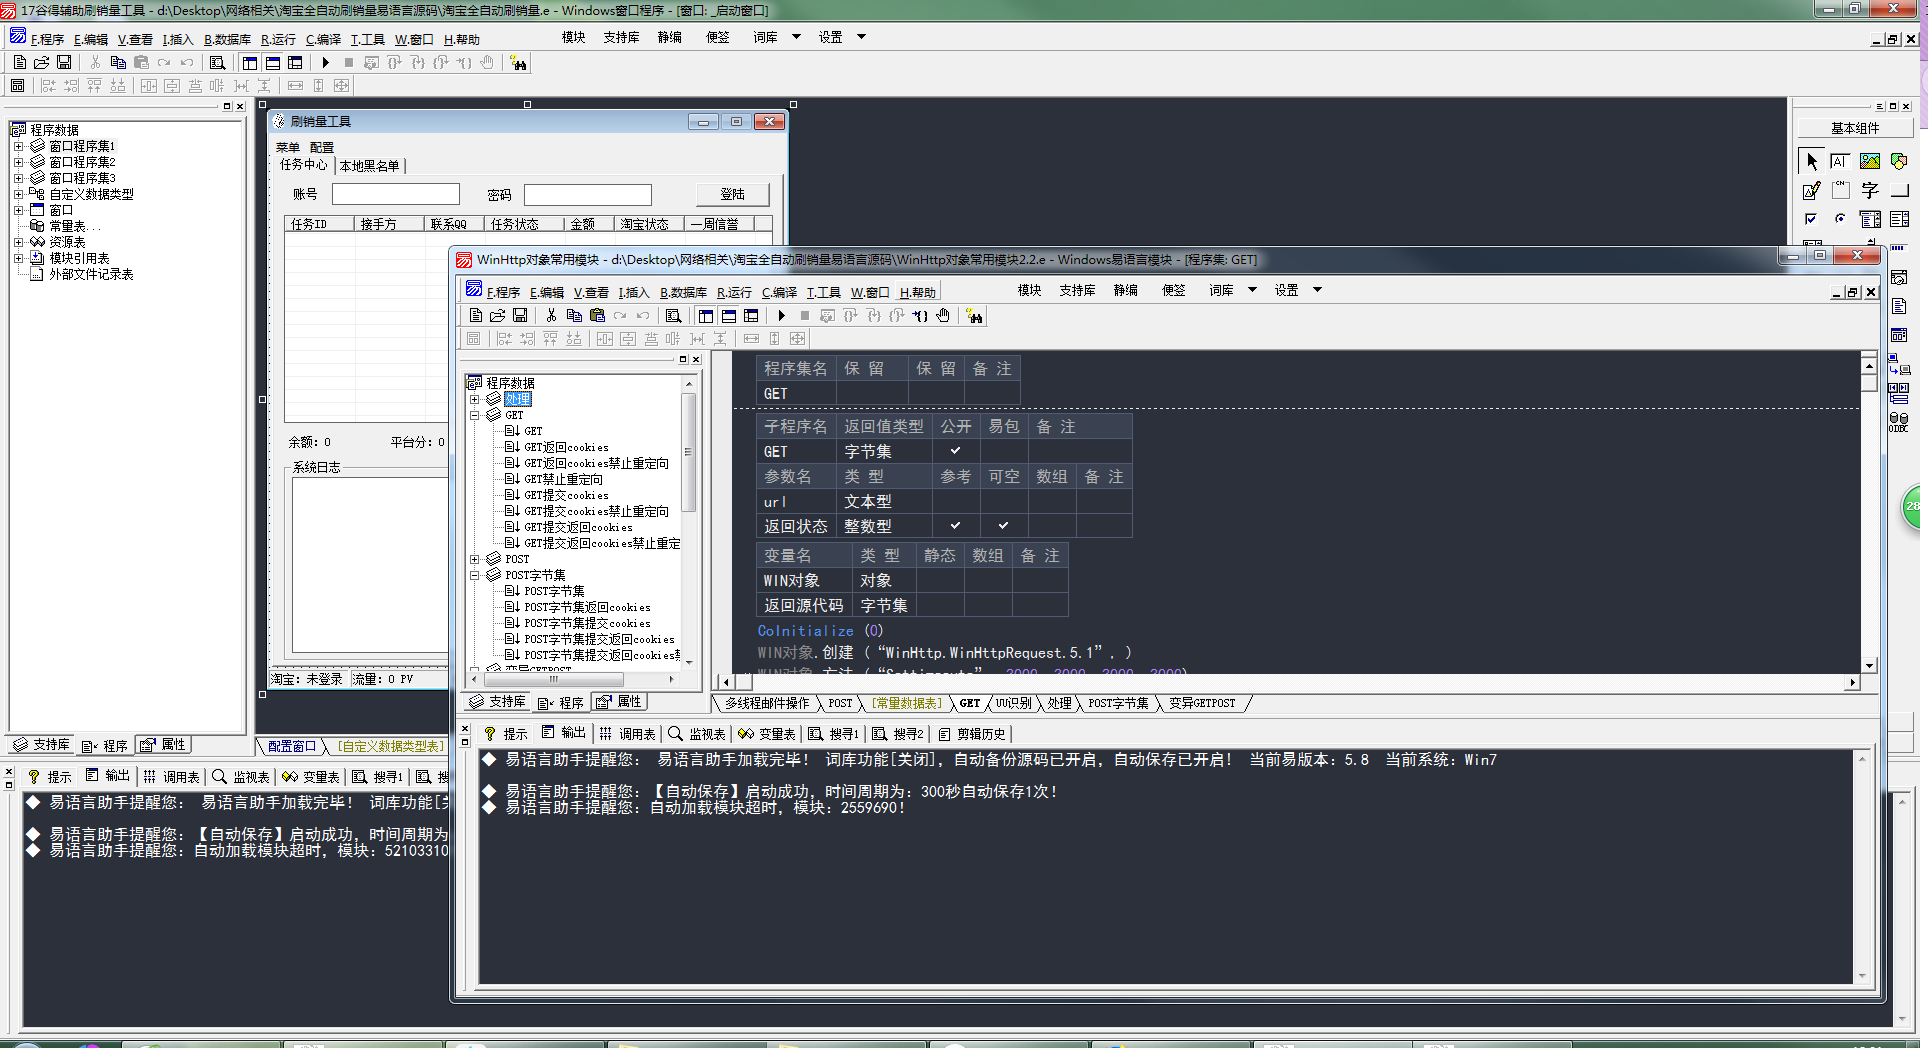Select the combo box component icon
Viewport: 1928px width, 1048px height.
click(1870, 219)
